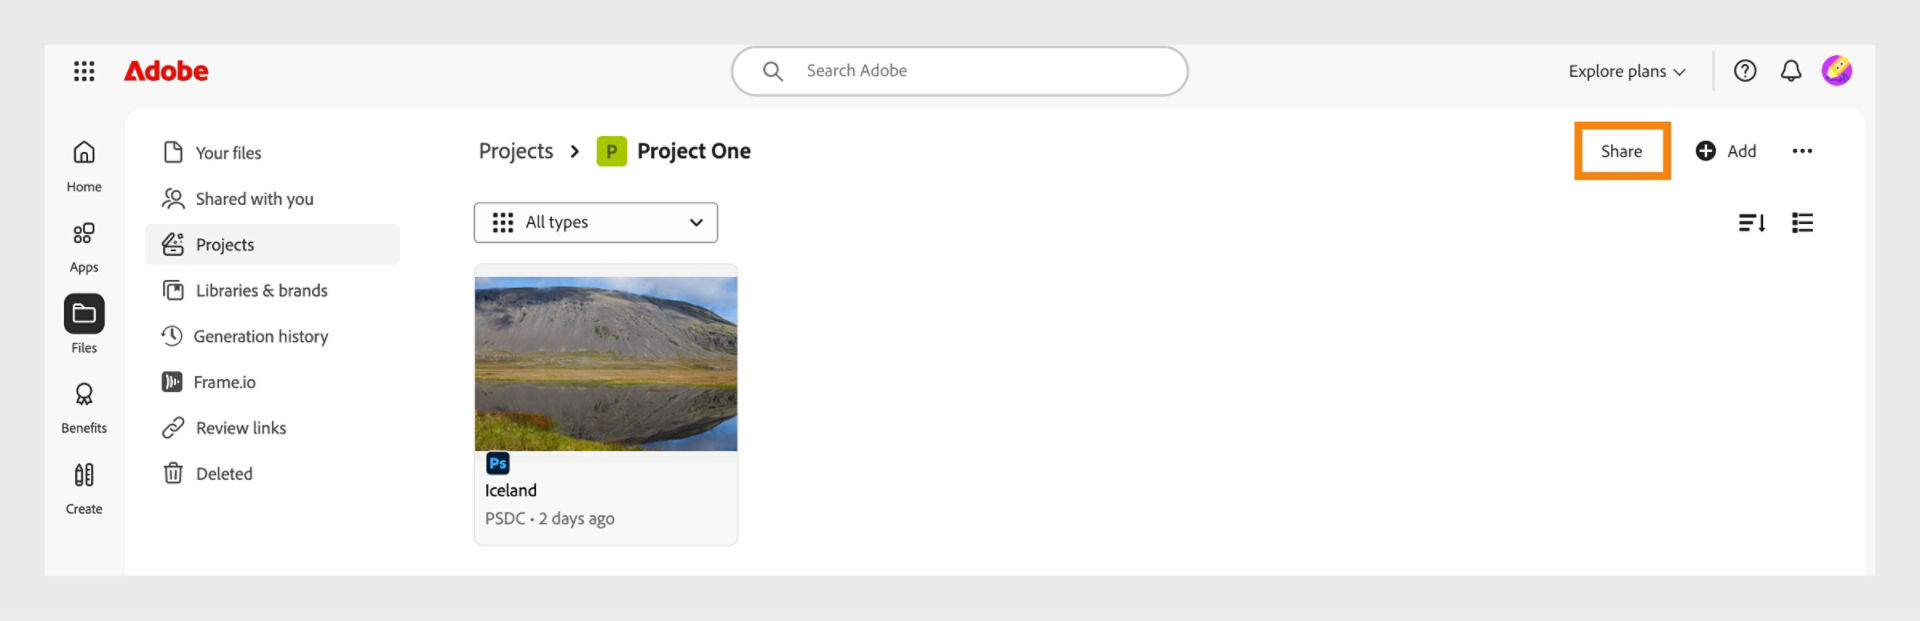The height and width of the screenshot is (621, 1920).
Task: Click the Shared with you people icon
Action: (173, 199)
